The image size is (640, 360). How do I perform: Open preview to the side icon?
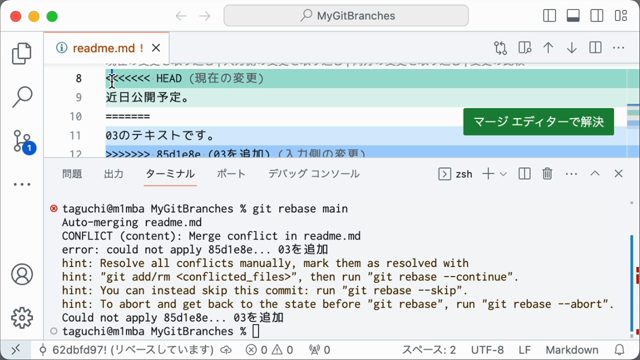(x=524, y=48)
